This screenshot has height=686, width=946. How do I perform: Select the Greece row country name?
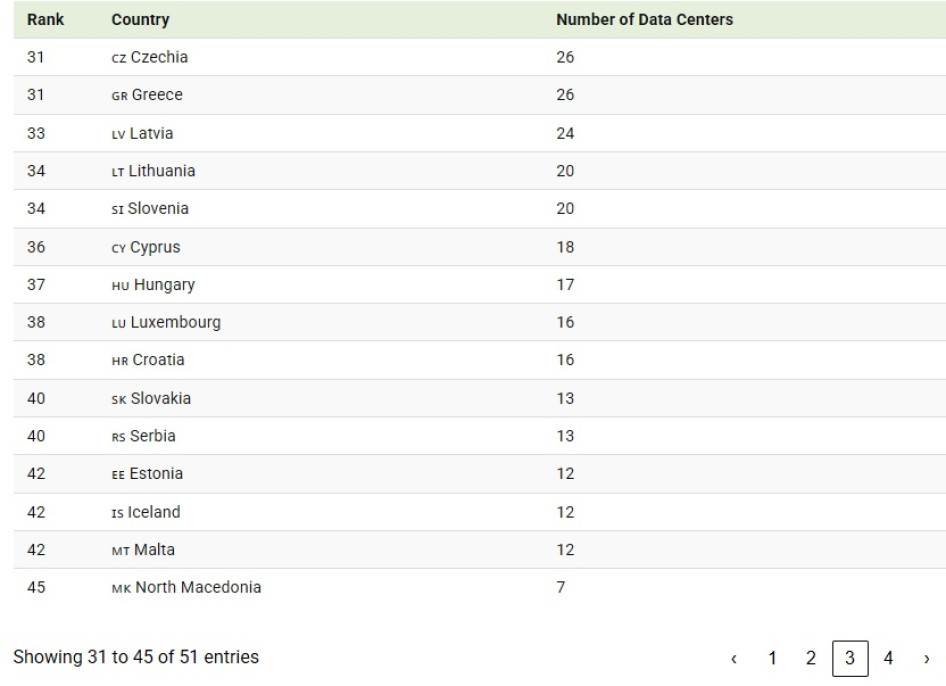[156, 96]
